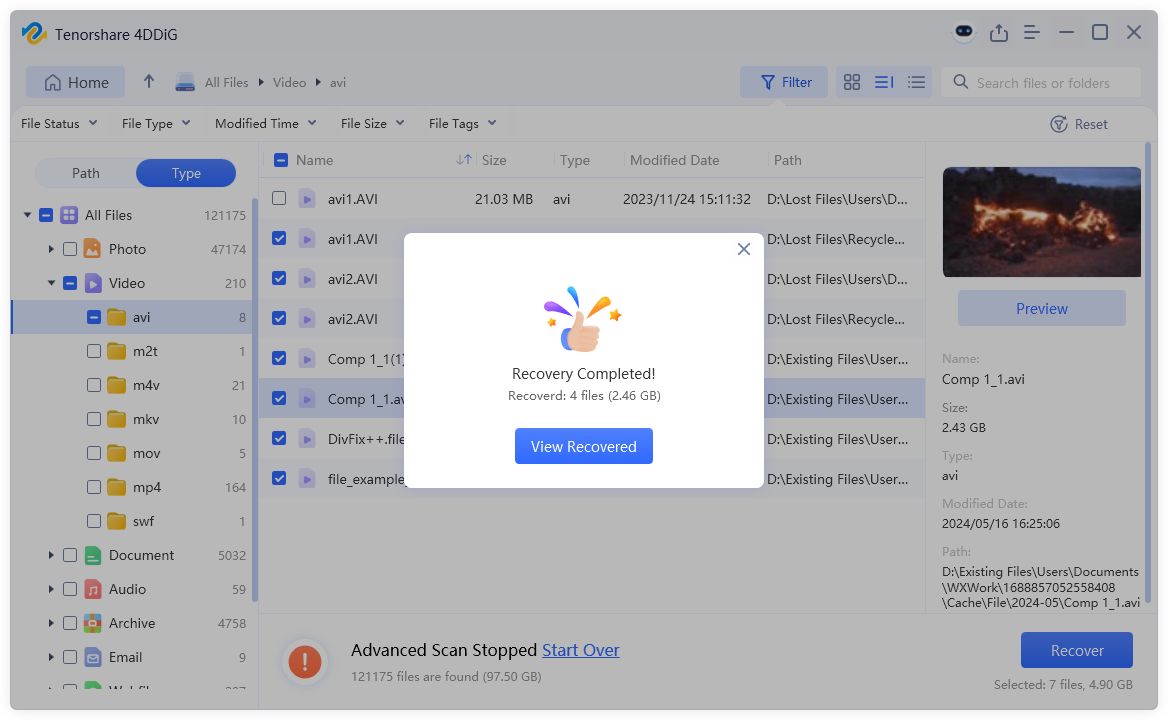This screenshot has height=720, width=1168.
Task: Check the first avi1.AVI file checkbox
Action: 279,198
